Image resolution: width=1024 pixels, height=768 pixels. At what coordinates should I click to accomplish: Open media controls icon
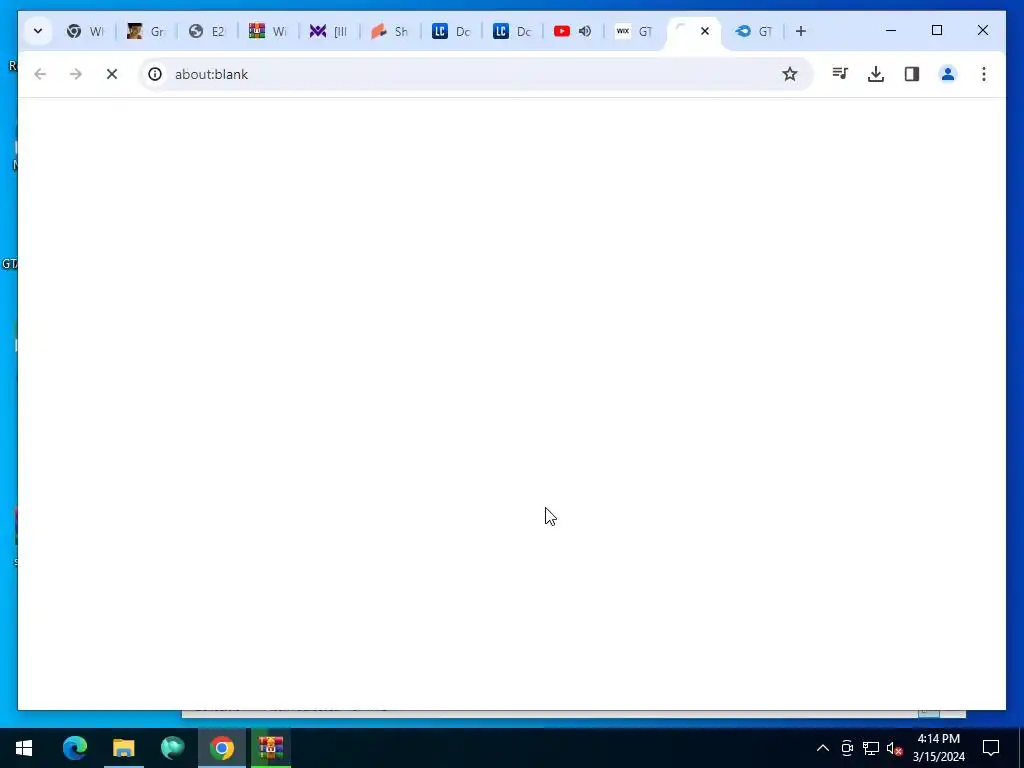840,74
